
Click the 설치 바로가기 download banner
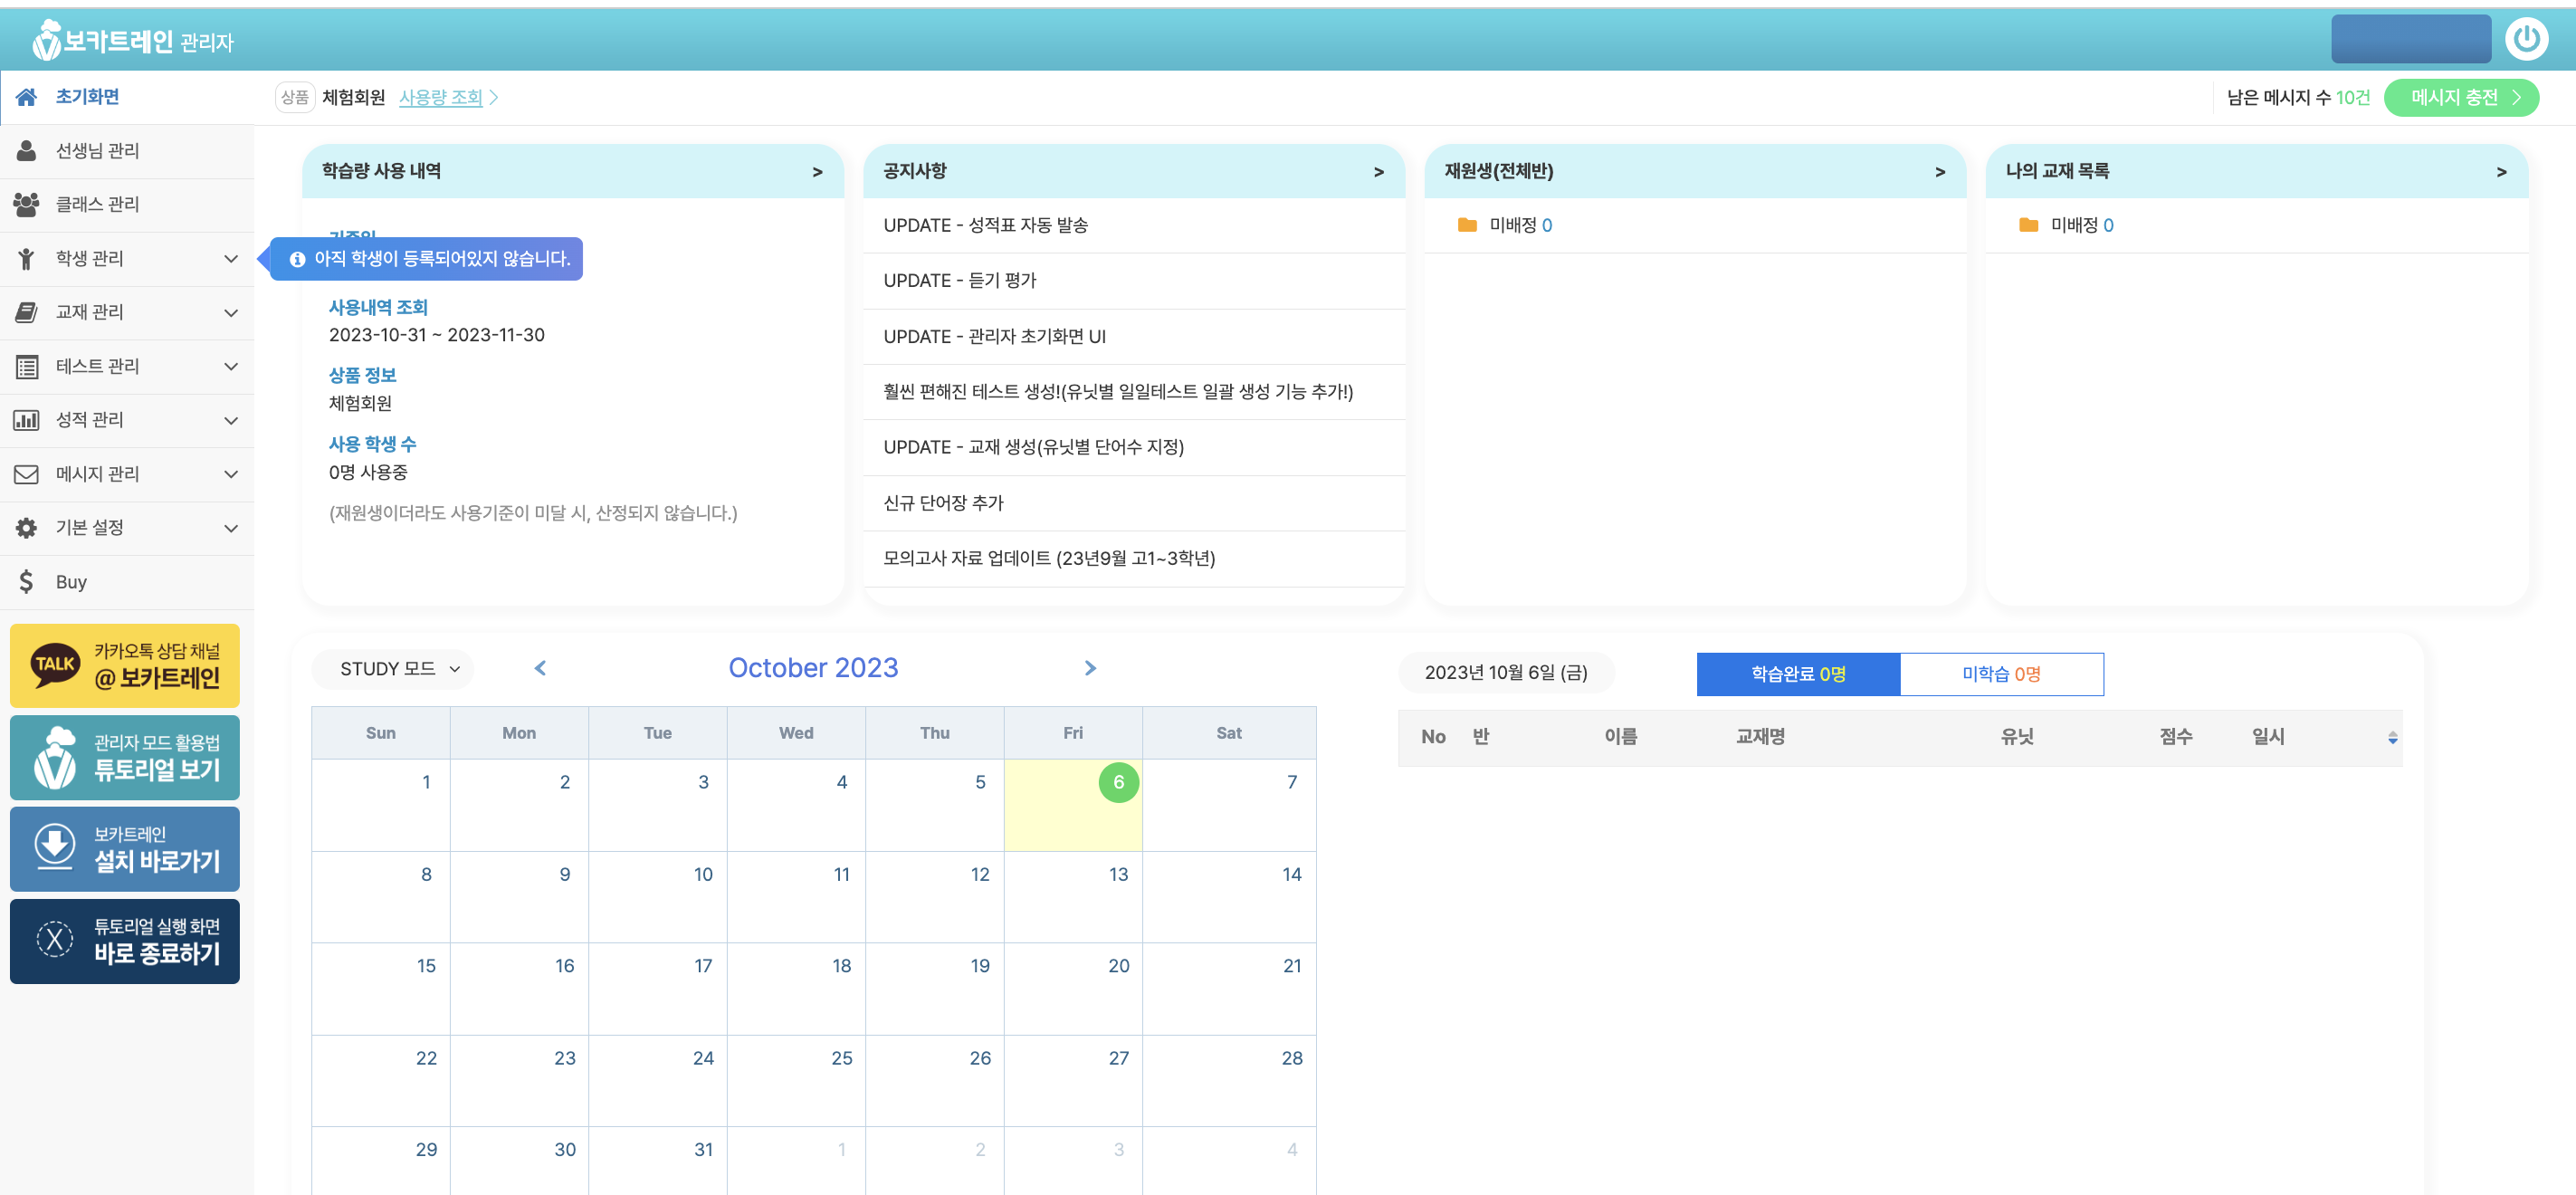click(x=125, y=849)
